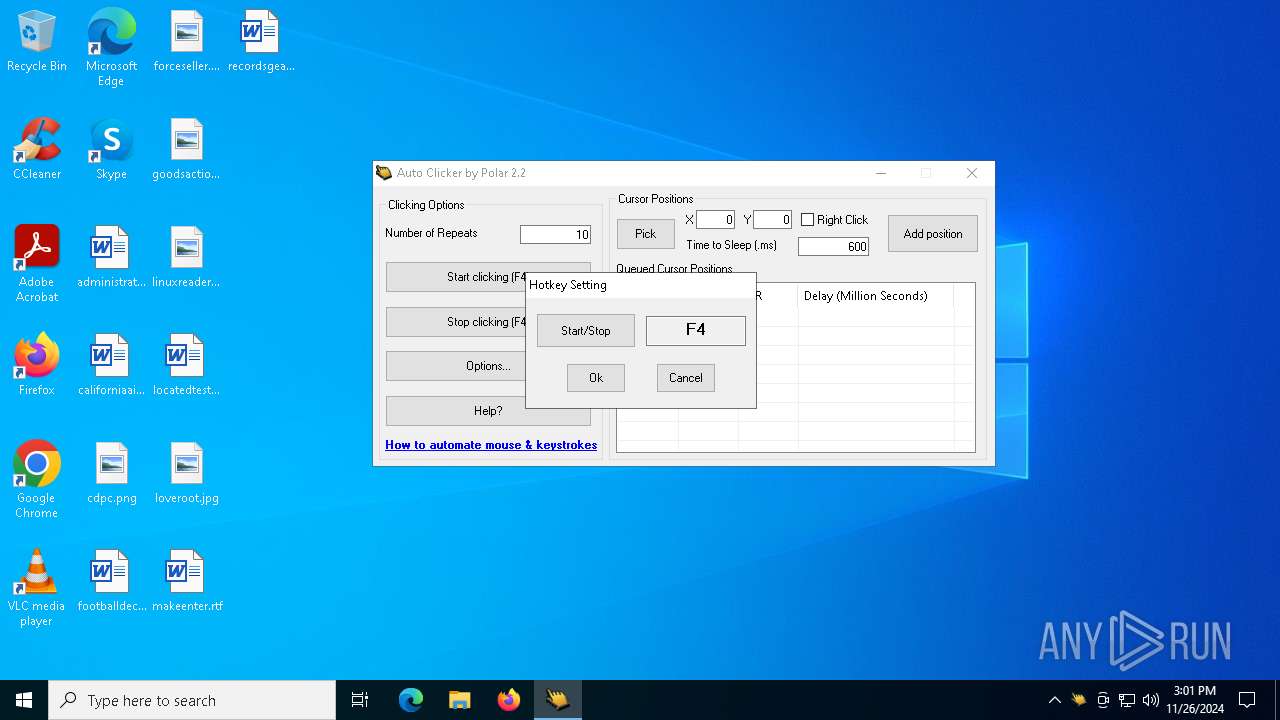Open Task View on the taskbar
Viewport: 1280px width, 720px height.
tap(360, 700)
